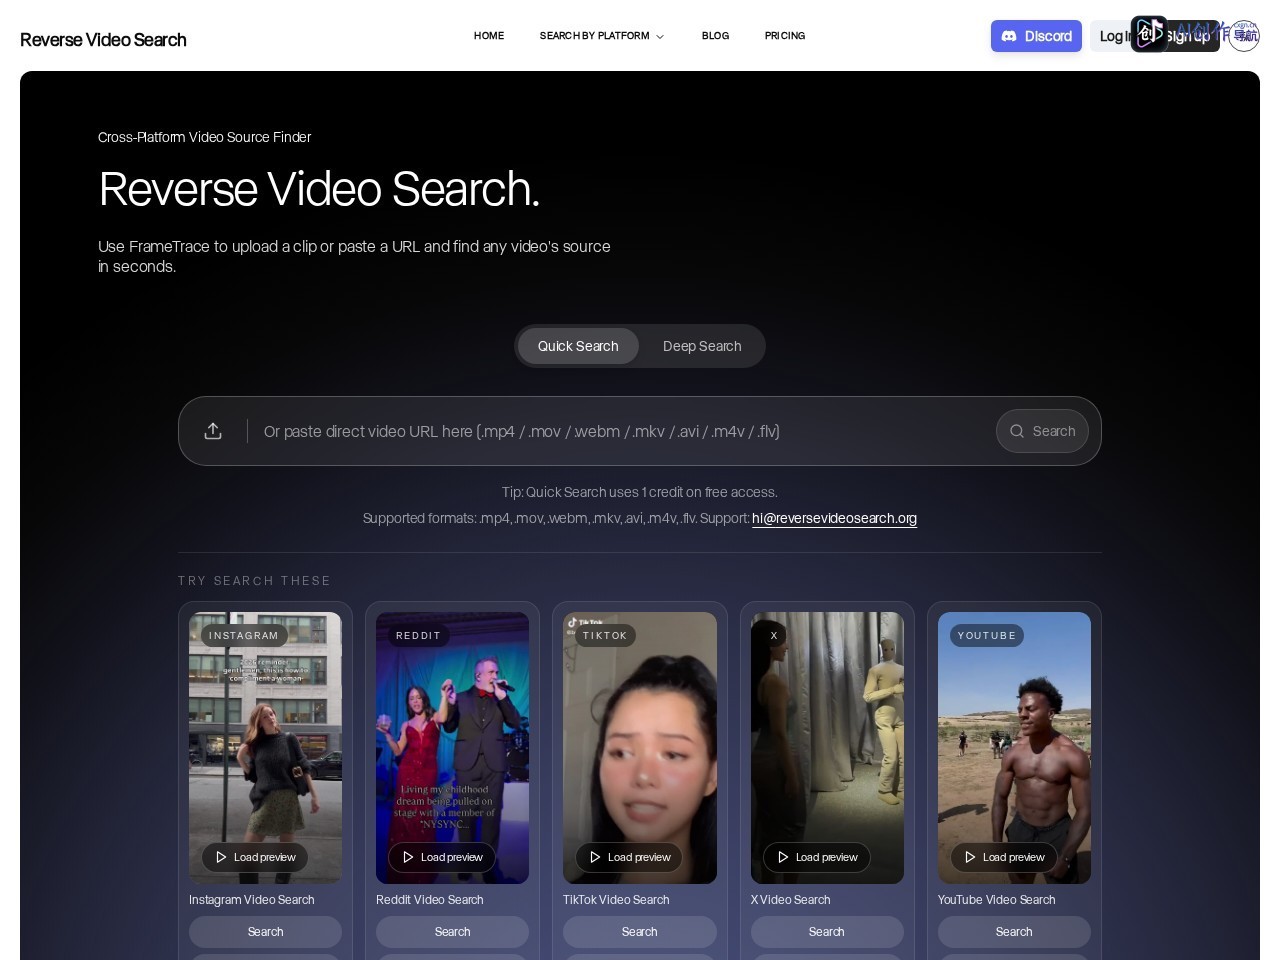Click the Reverse Video Search logo text
The image size is (1280, 960).
click(103, 40)
